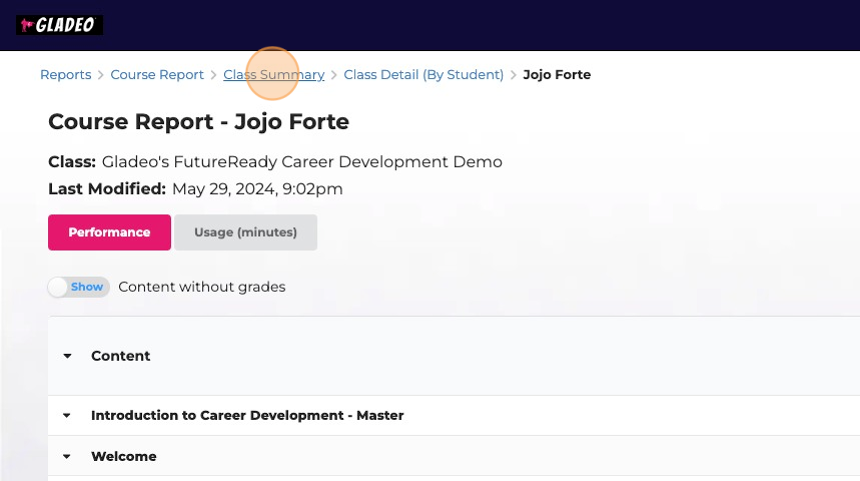Click the Gladeo logo

click(x=59, y=25)
